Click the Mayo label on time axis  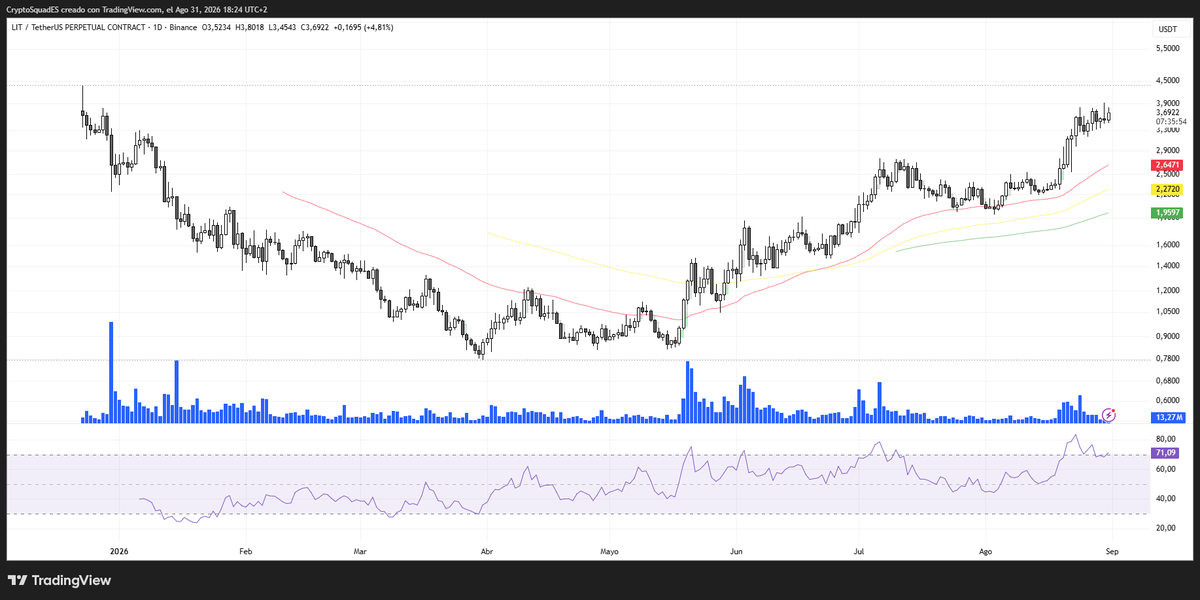[610, 551]
